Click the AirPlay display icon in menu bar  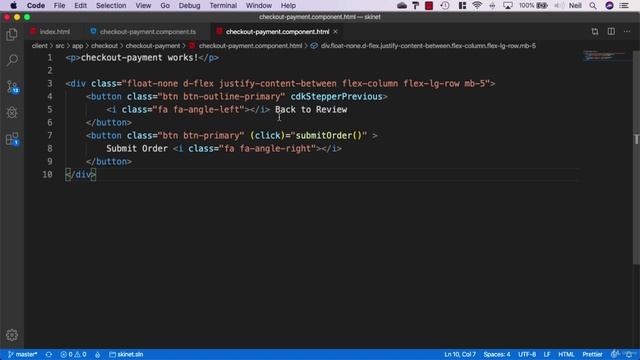(508, 5)
